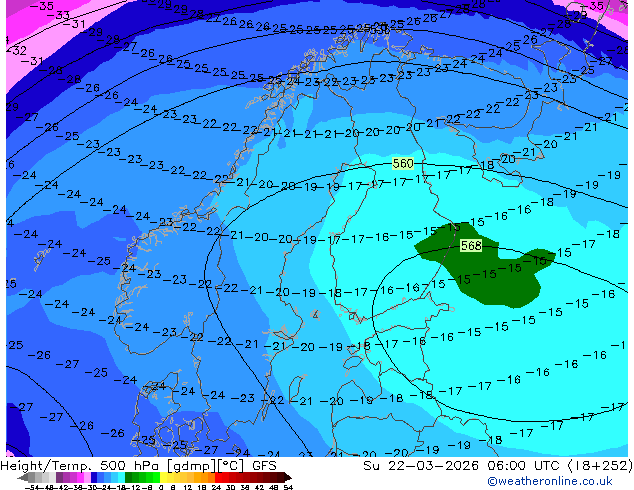
Task: Pick the dark green legend swatch near -12
Action: point(129,477)
